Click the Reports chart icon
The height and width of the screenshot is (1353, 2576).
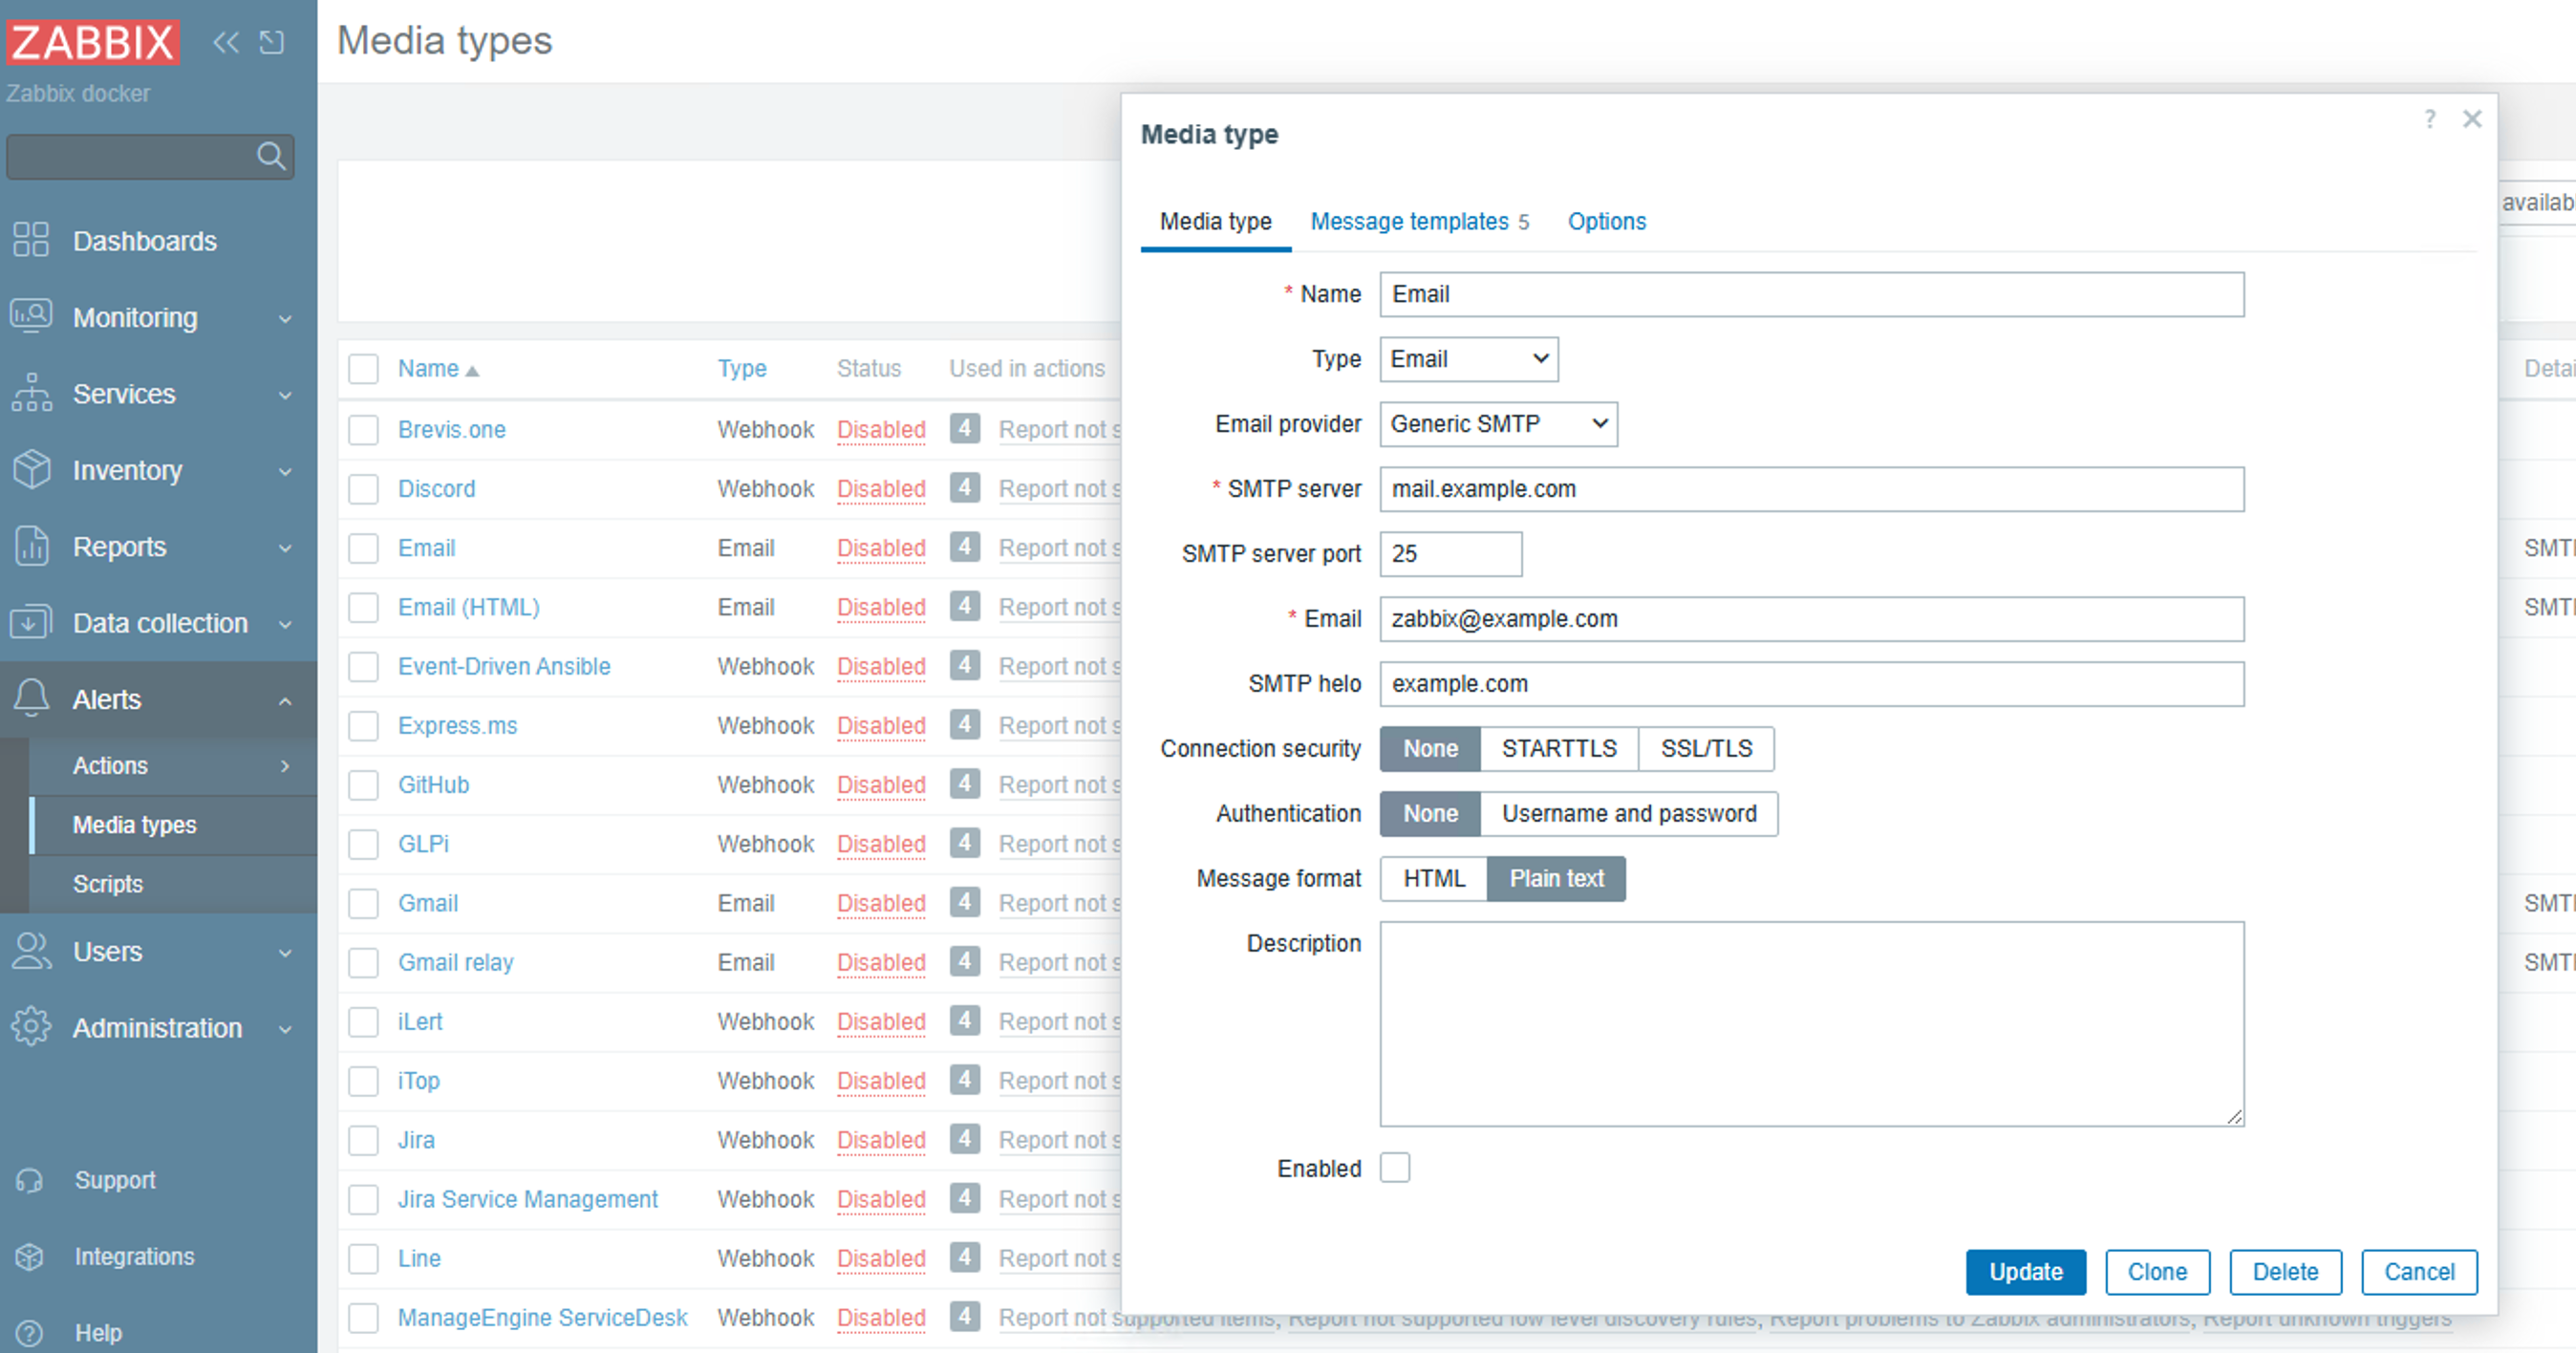31,546
